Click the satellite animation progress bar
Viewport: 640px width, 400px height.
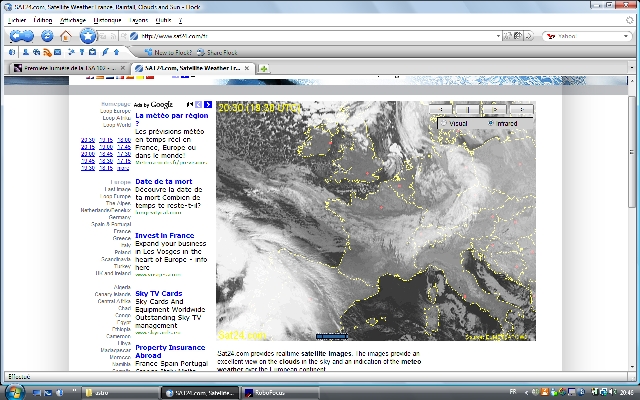332,336
